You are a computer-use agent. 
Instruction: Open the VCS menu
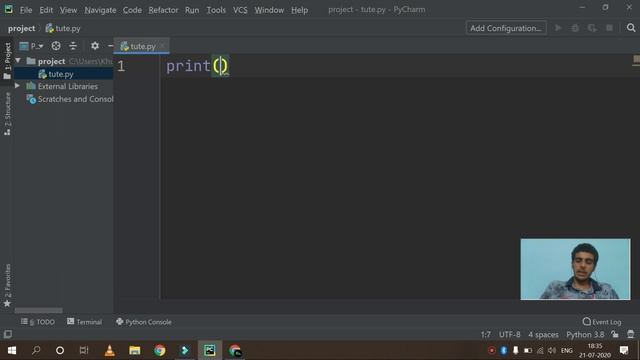240,10
